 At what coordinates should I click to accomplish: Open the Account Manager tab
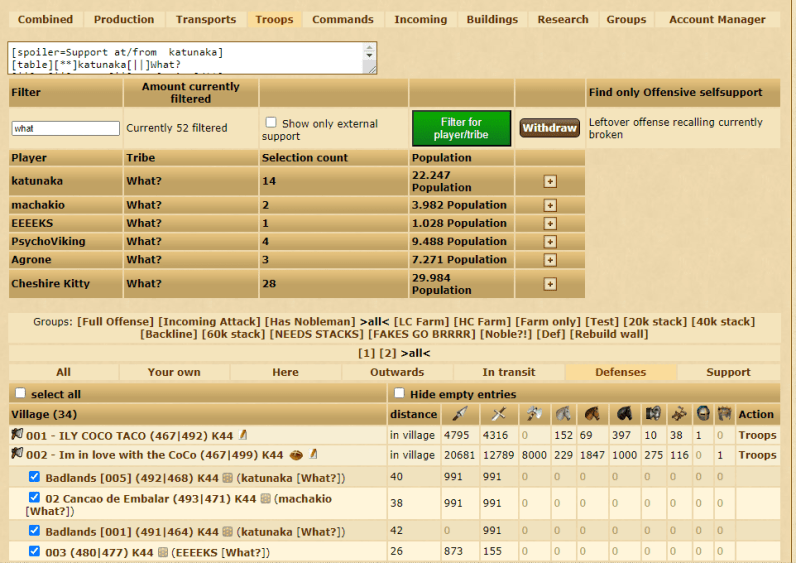pos(717,19)
